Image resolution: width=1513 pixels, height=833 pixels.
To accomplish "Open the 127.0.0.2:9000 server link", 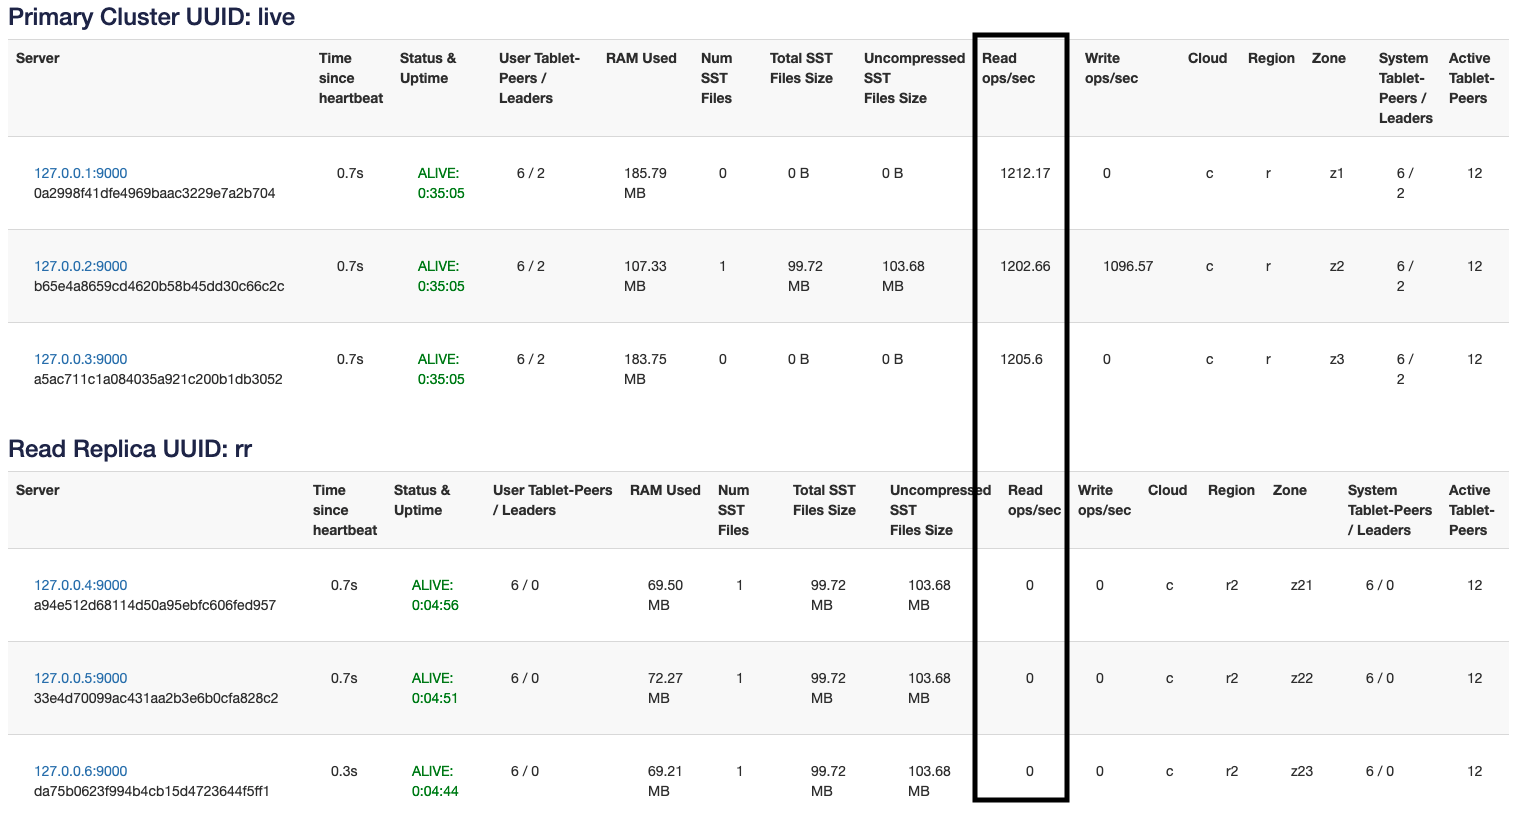I will [79, 265].
